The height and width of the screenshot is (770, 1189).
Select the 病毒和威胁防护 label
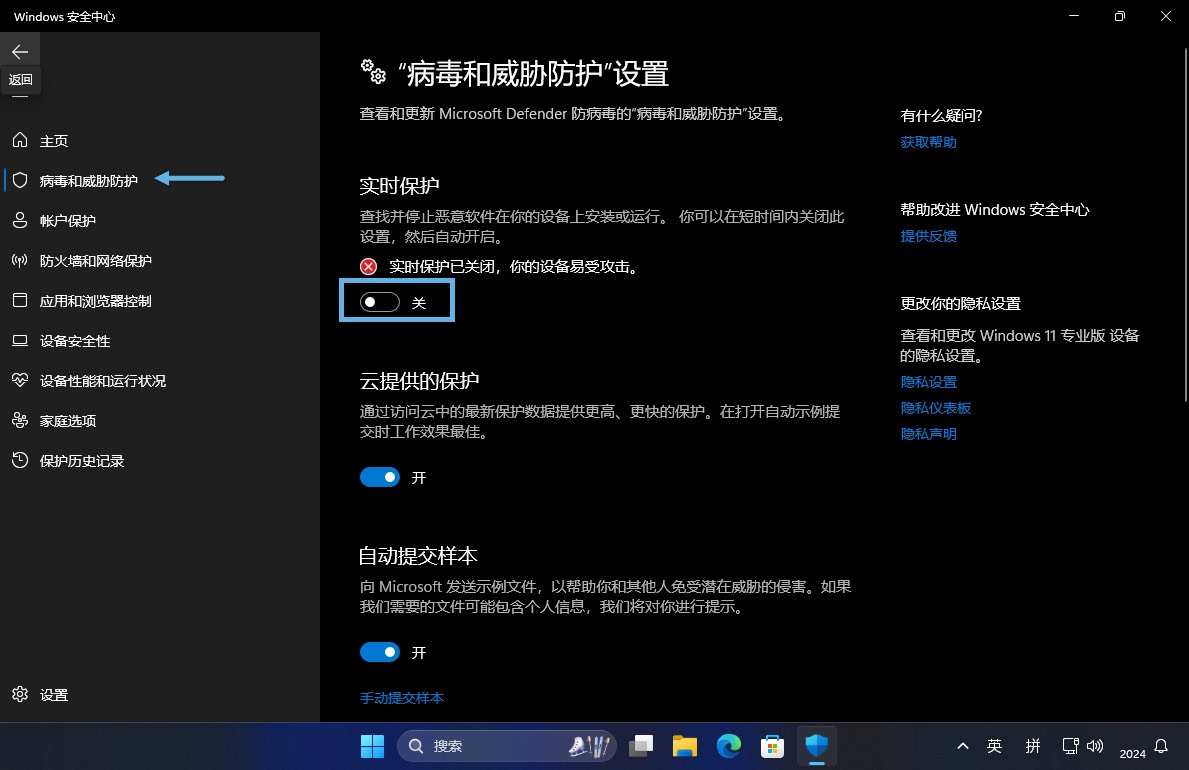pyautogui.click(x=89, y=181)
